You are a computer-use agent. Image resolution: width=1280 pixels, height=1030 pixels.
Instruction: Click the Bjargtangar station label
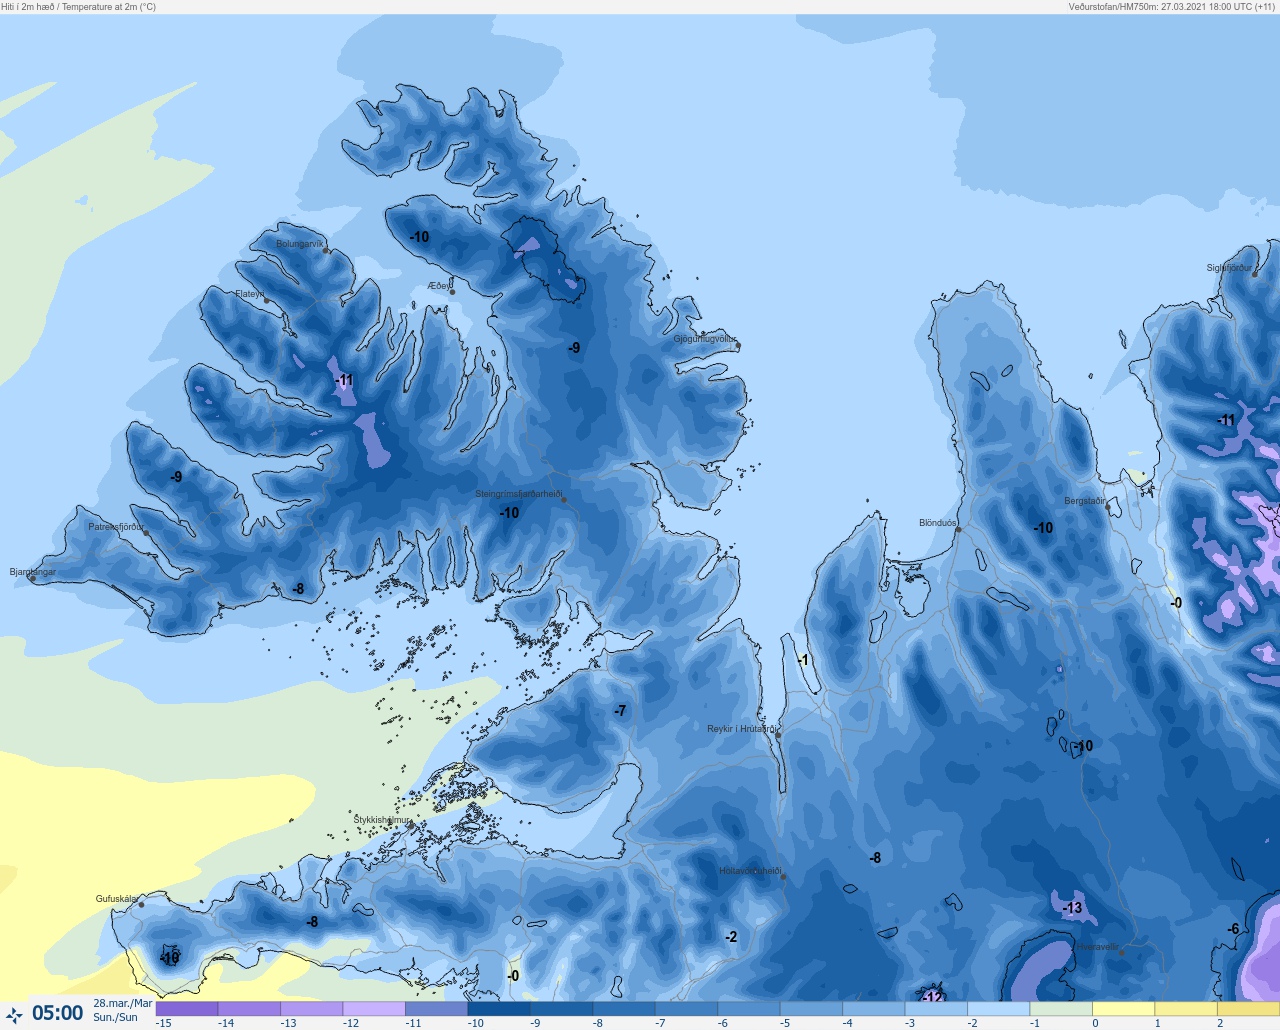point(33,573)
